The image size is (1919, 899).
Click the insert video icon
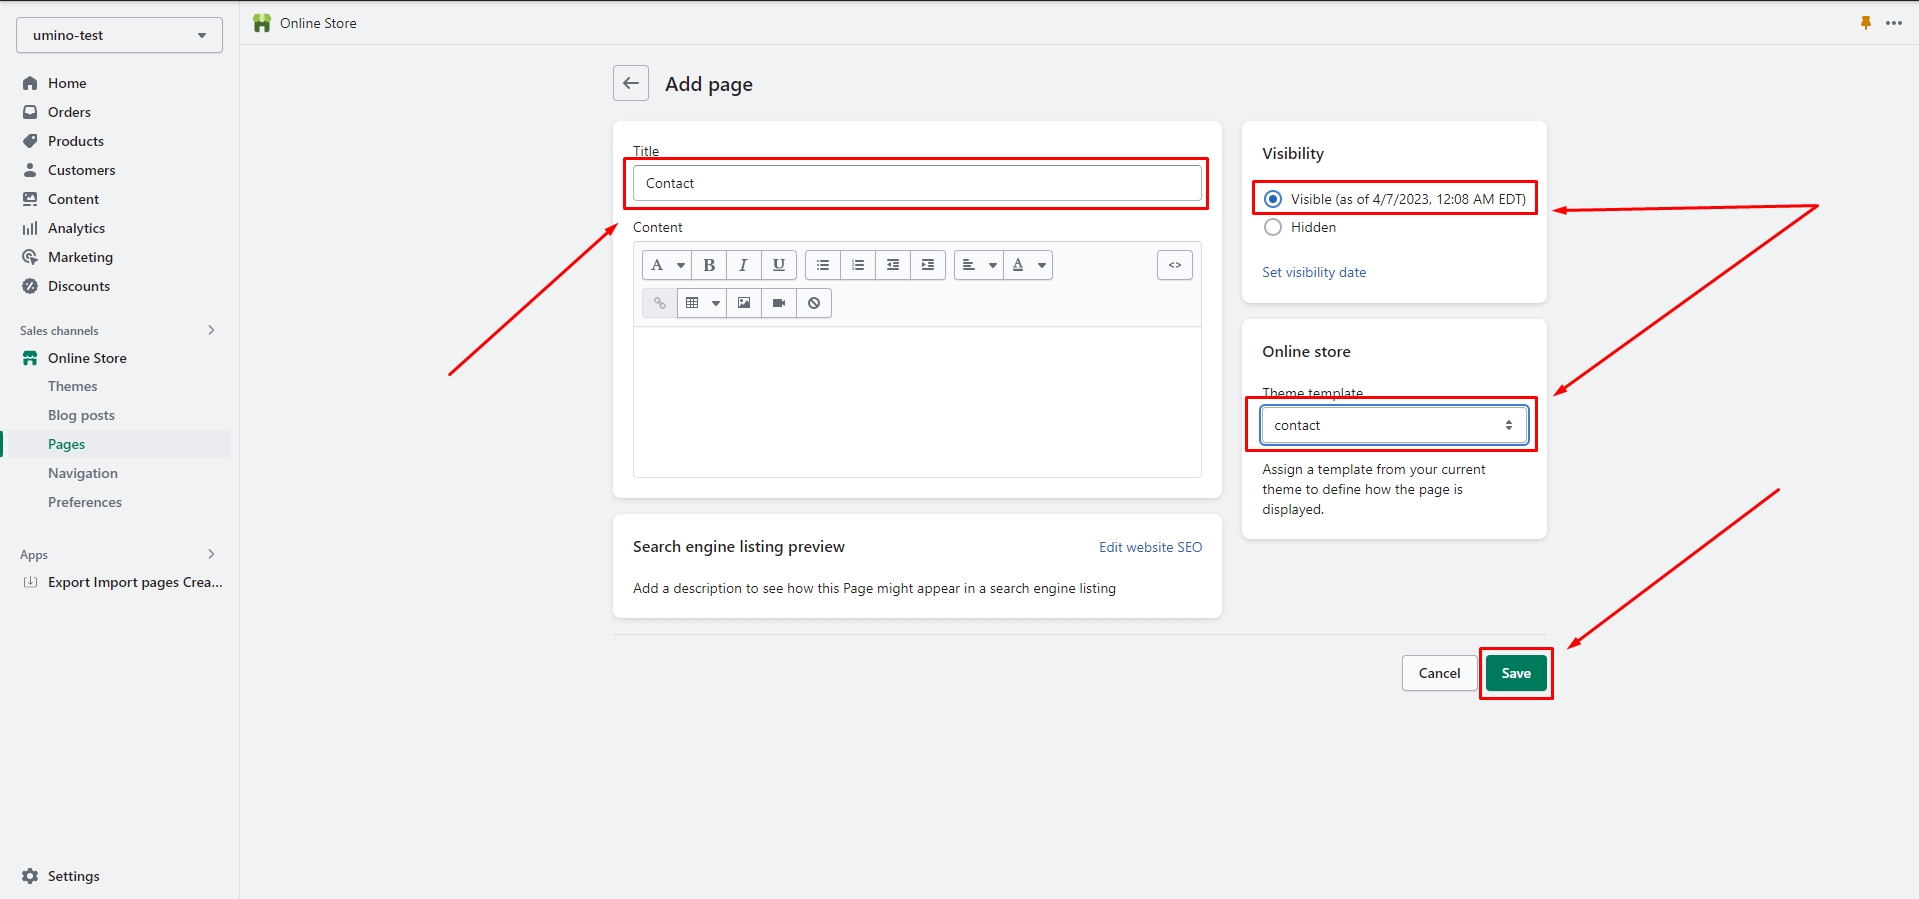point(779,303)
